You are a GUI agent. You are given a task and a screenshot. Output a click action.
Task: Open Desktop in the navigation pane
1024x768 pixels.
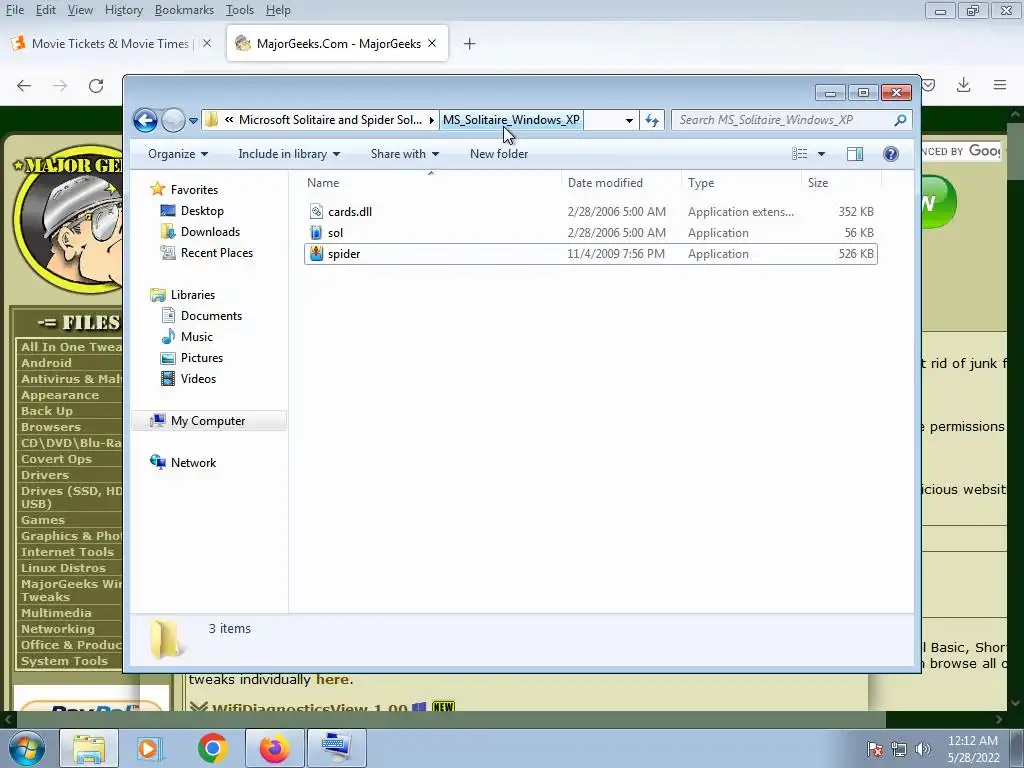pyautogui.click(x=202, y=211)
